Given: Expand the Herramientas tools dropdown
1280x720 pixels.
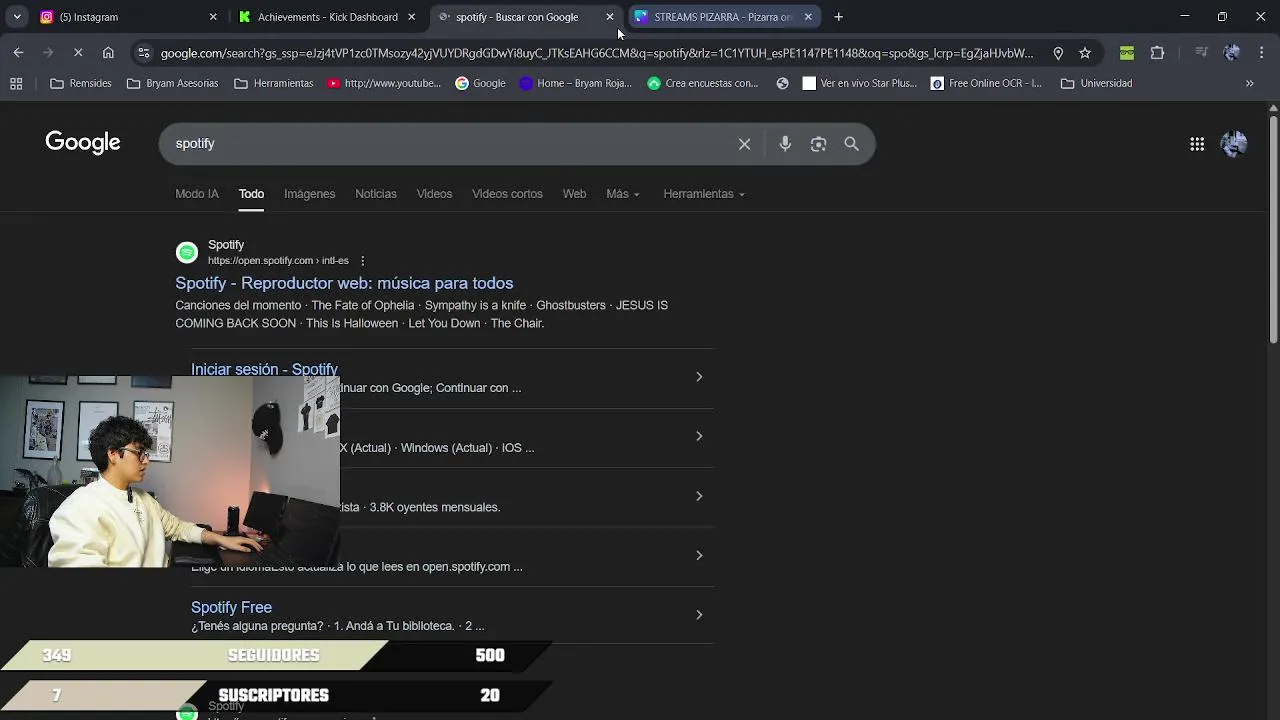Looking at the screenshot, I should coord(703,194).
